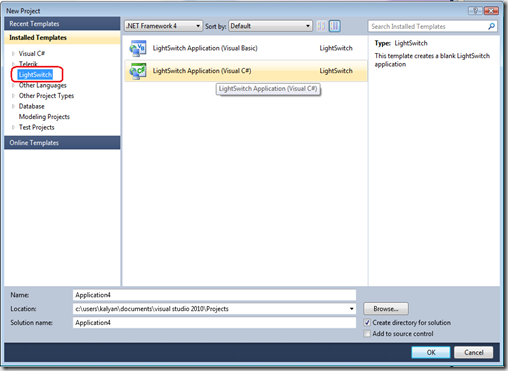The width and height of the screenshot is (508, 371).
Task: Click the OK button
Action: (431, 352)
